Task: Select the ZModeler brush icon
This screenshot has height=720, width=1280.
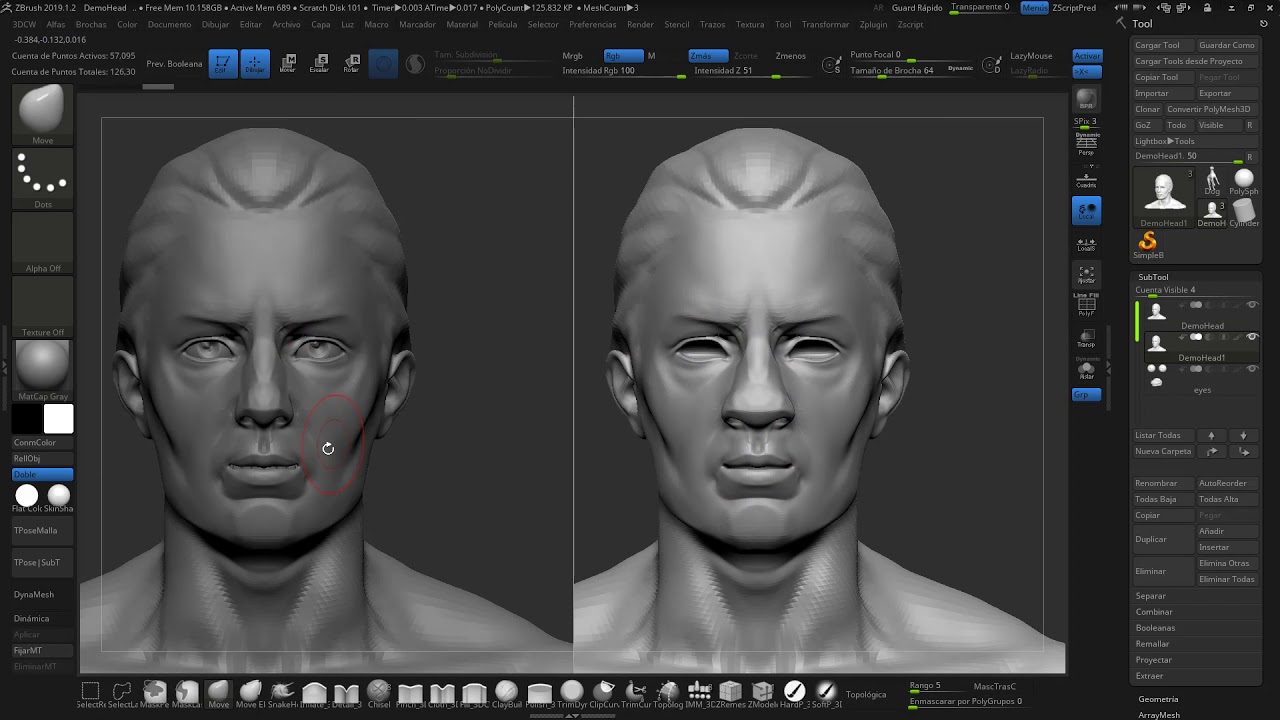Action: [x=763, y=693]
